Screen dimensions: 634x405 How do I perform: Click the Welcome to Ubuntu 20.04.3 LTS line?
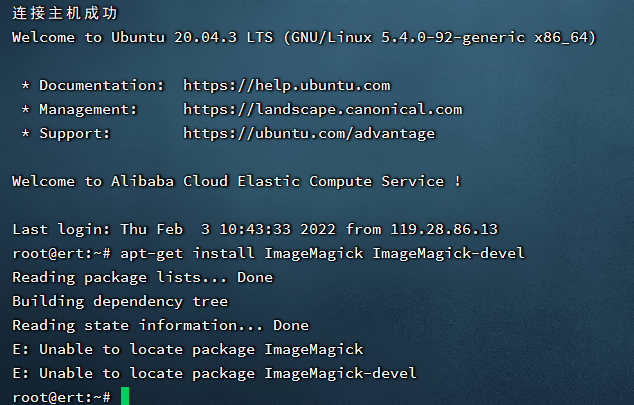(x=304, y=38)
